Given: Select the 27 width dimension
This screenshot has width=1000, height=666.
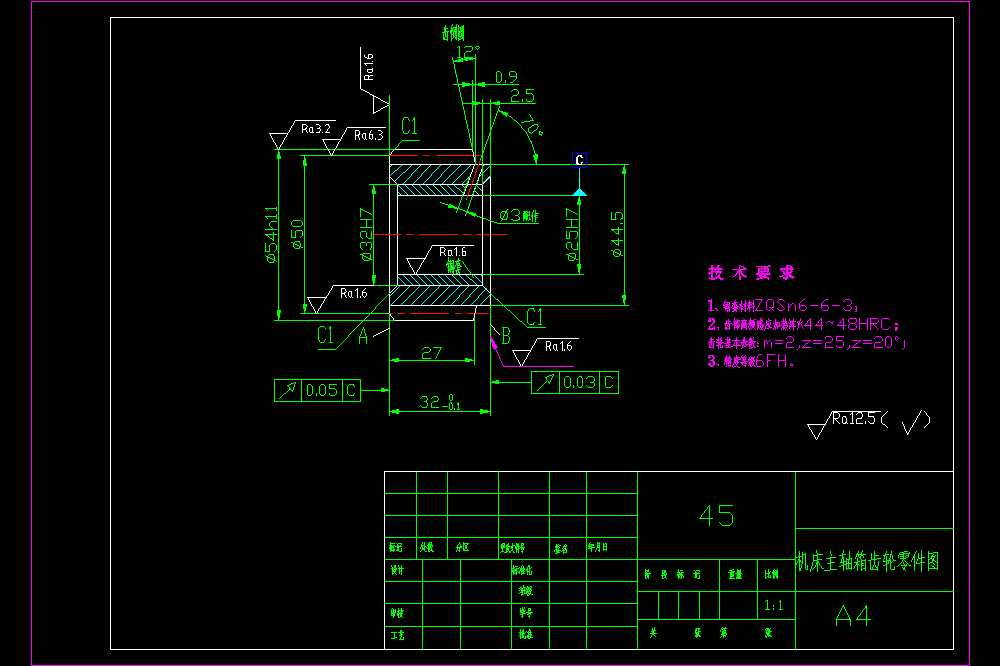Looking at the screenshot, I should [431, 353].
